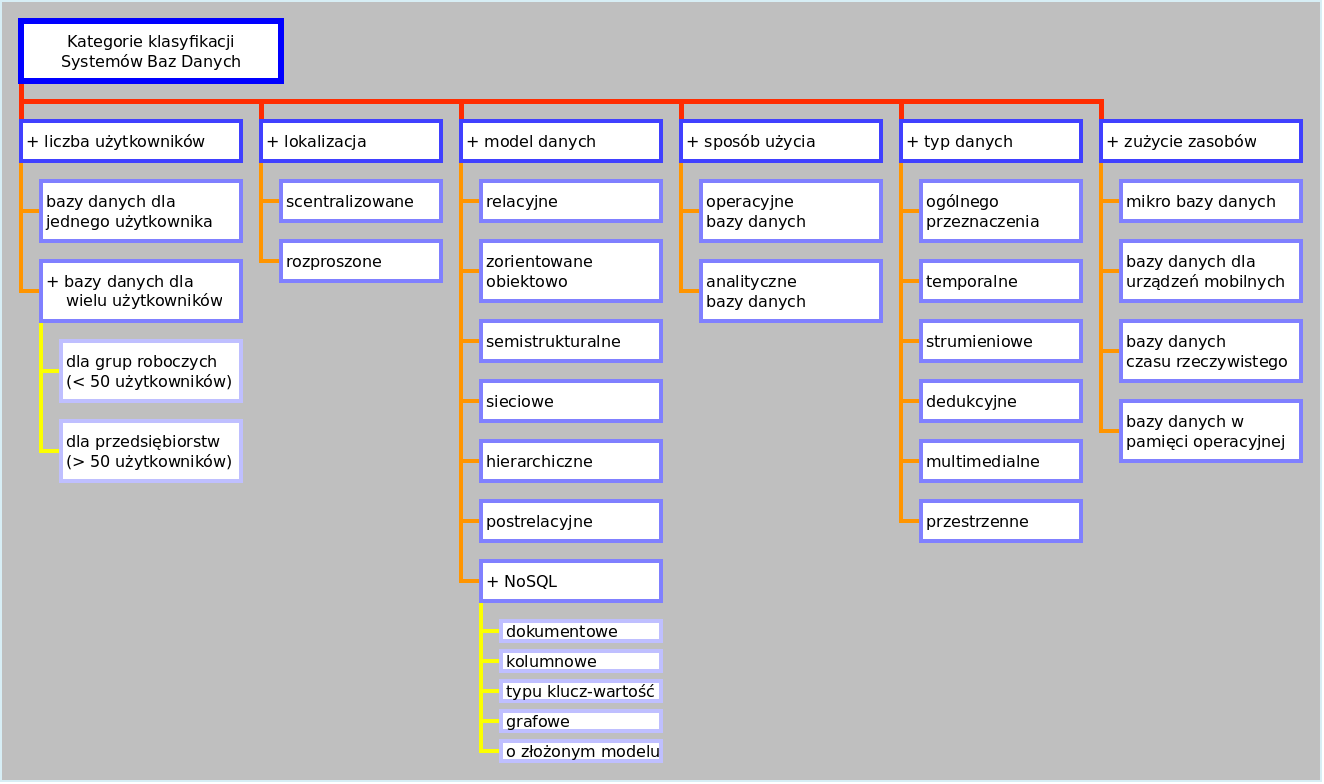Select 'dla grup roboczych (< 50 użytkowników)'

click(x=151, y=371)
